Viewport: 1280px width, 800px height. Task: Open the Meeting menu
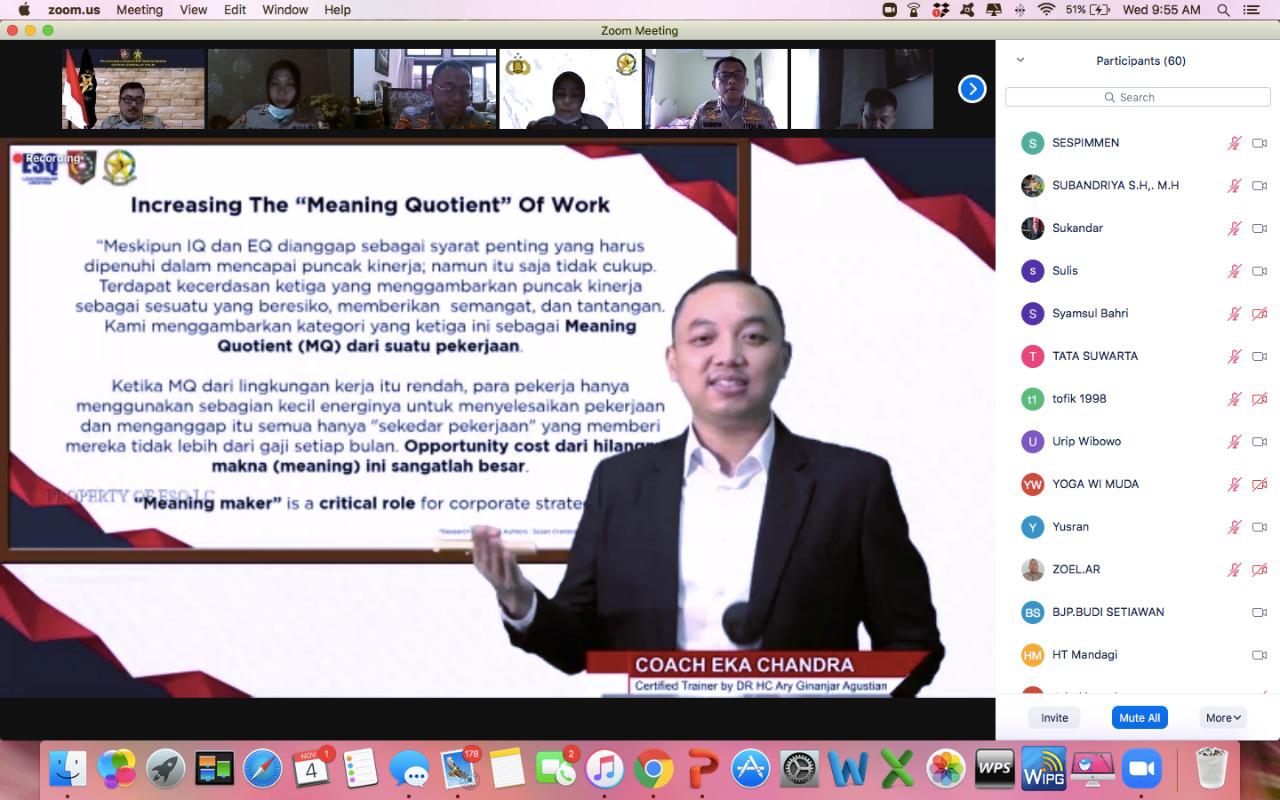point(139,10)
